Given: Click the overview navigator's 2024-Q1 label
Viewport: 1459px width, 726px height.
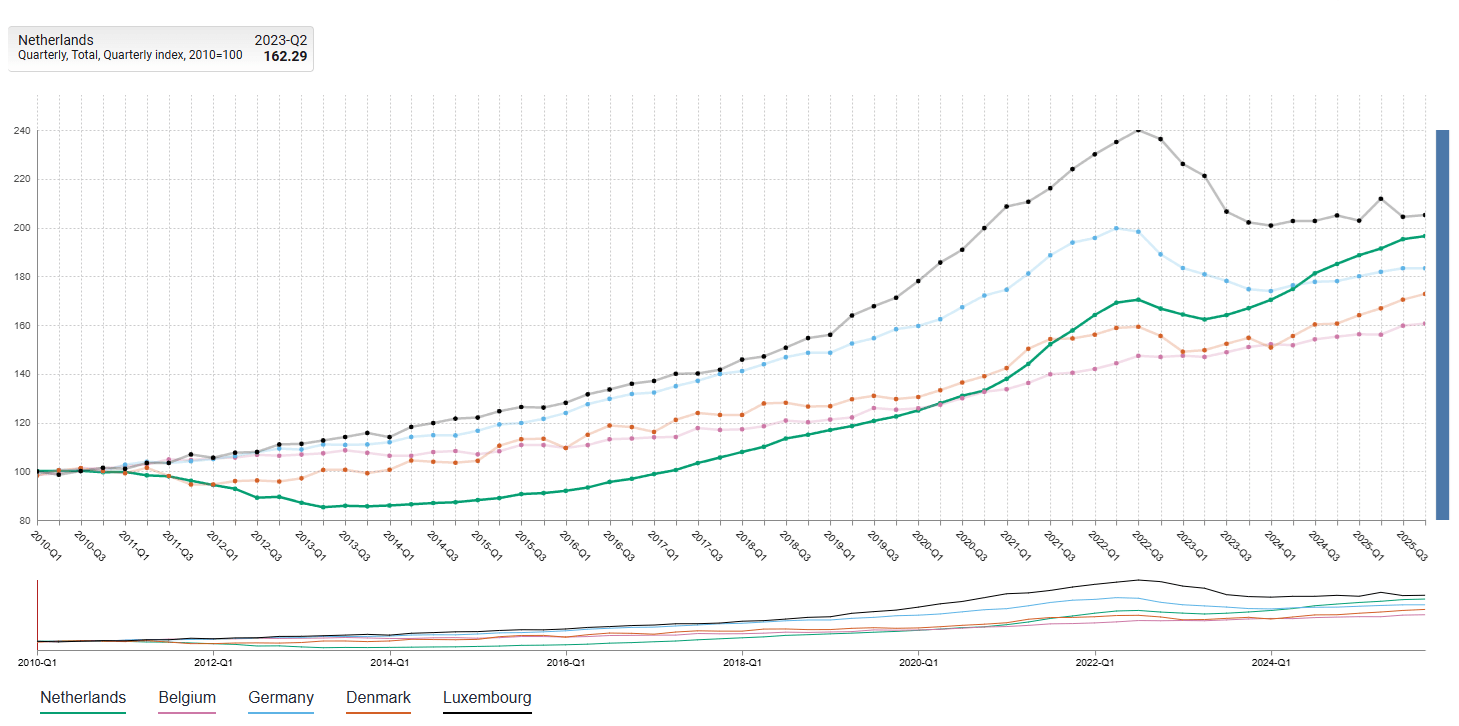Looking at the screenshot, I should (1270, 662).
